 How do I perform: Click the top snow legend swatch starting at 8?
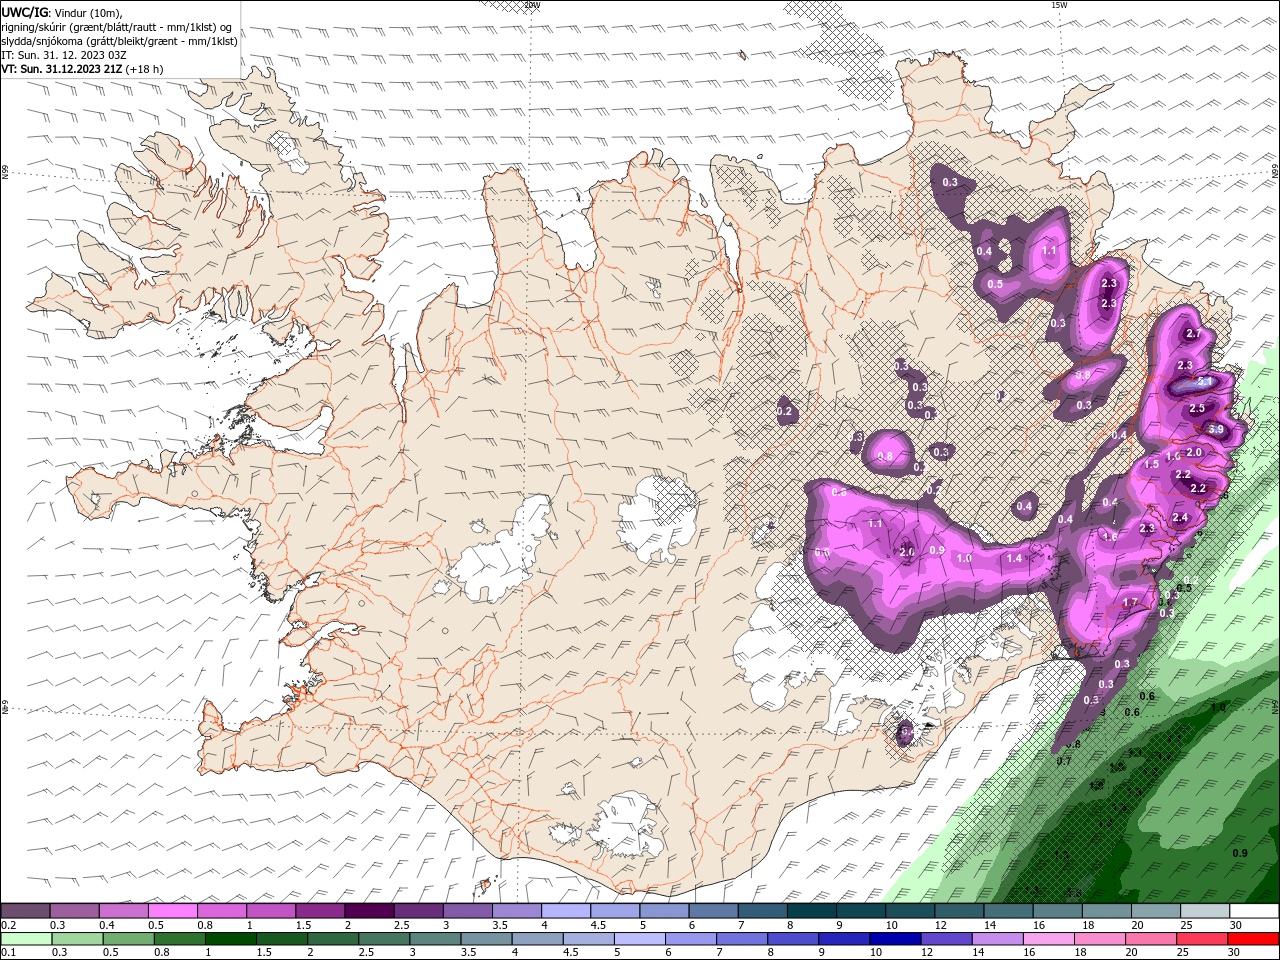811,911
